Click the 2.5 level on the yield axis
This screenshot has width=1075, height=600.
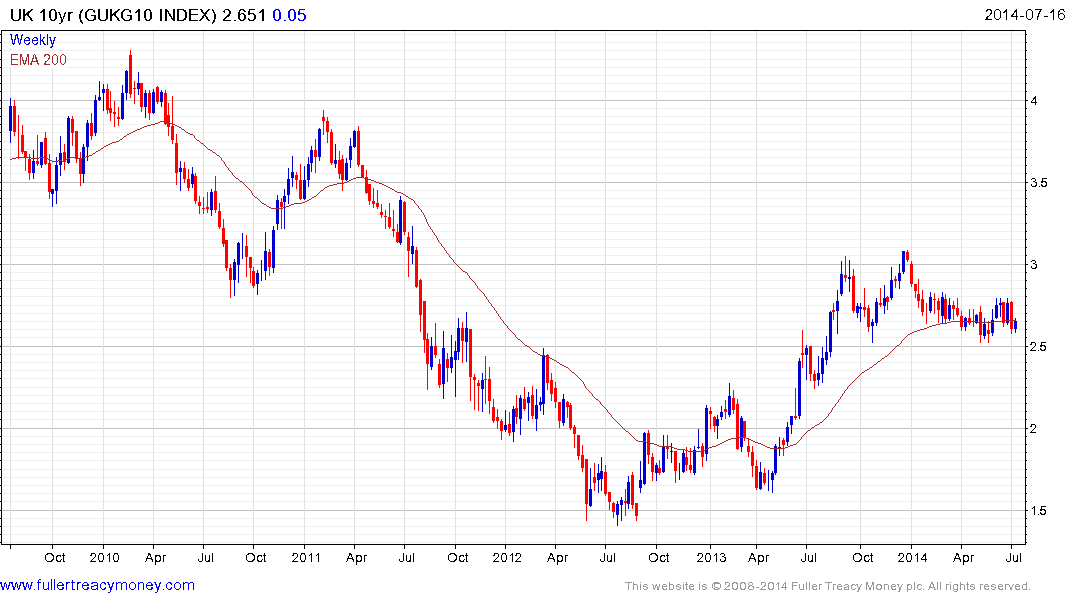(x=1039, y=346)
